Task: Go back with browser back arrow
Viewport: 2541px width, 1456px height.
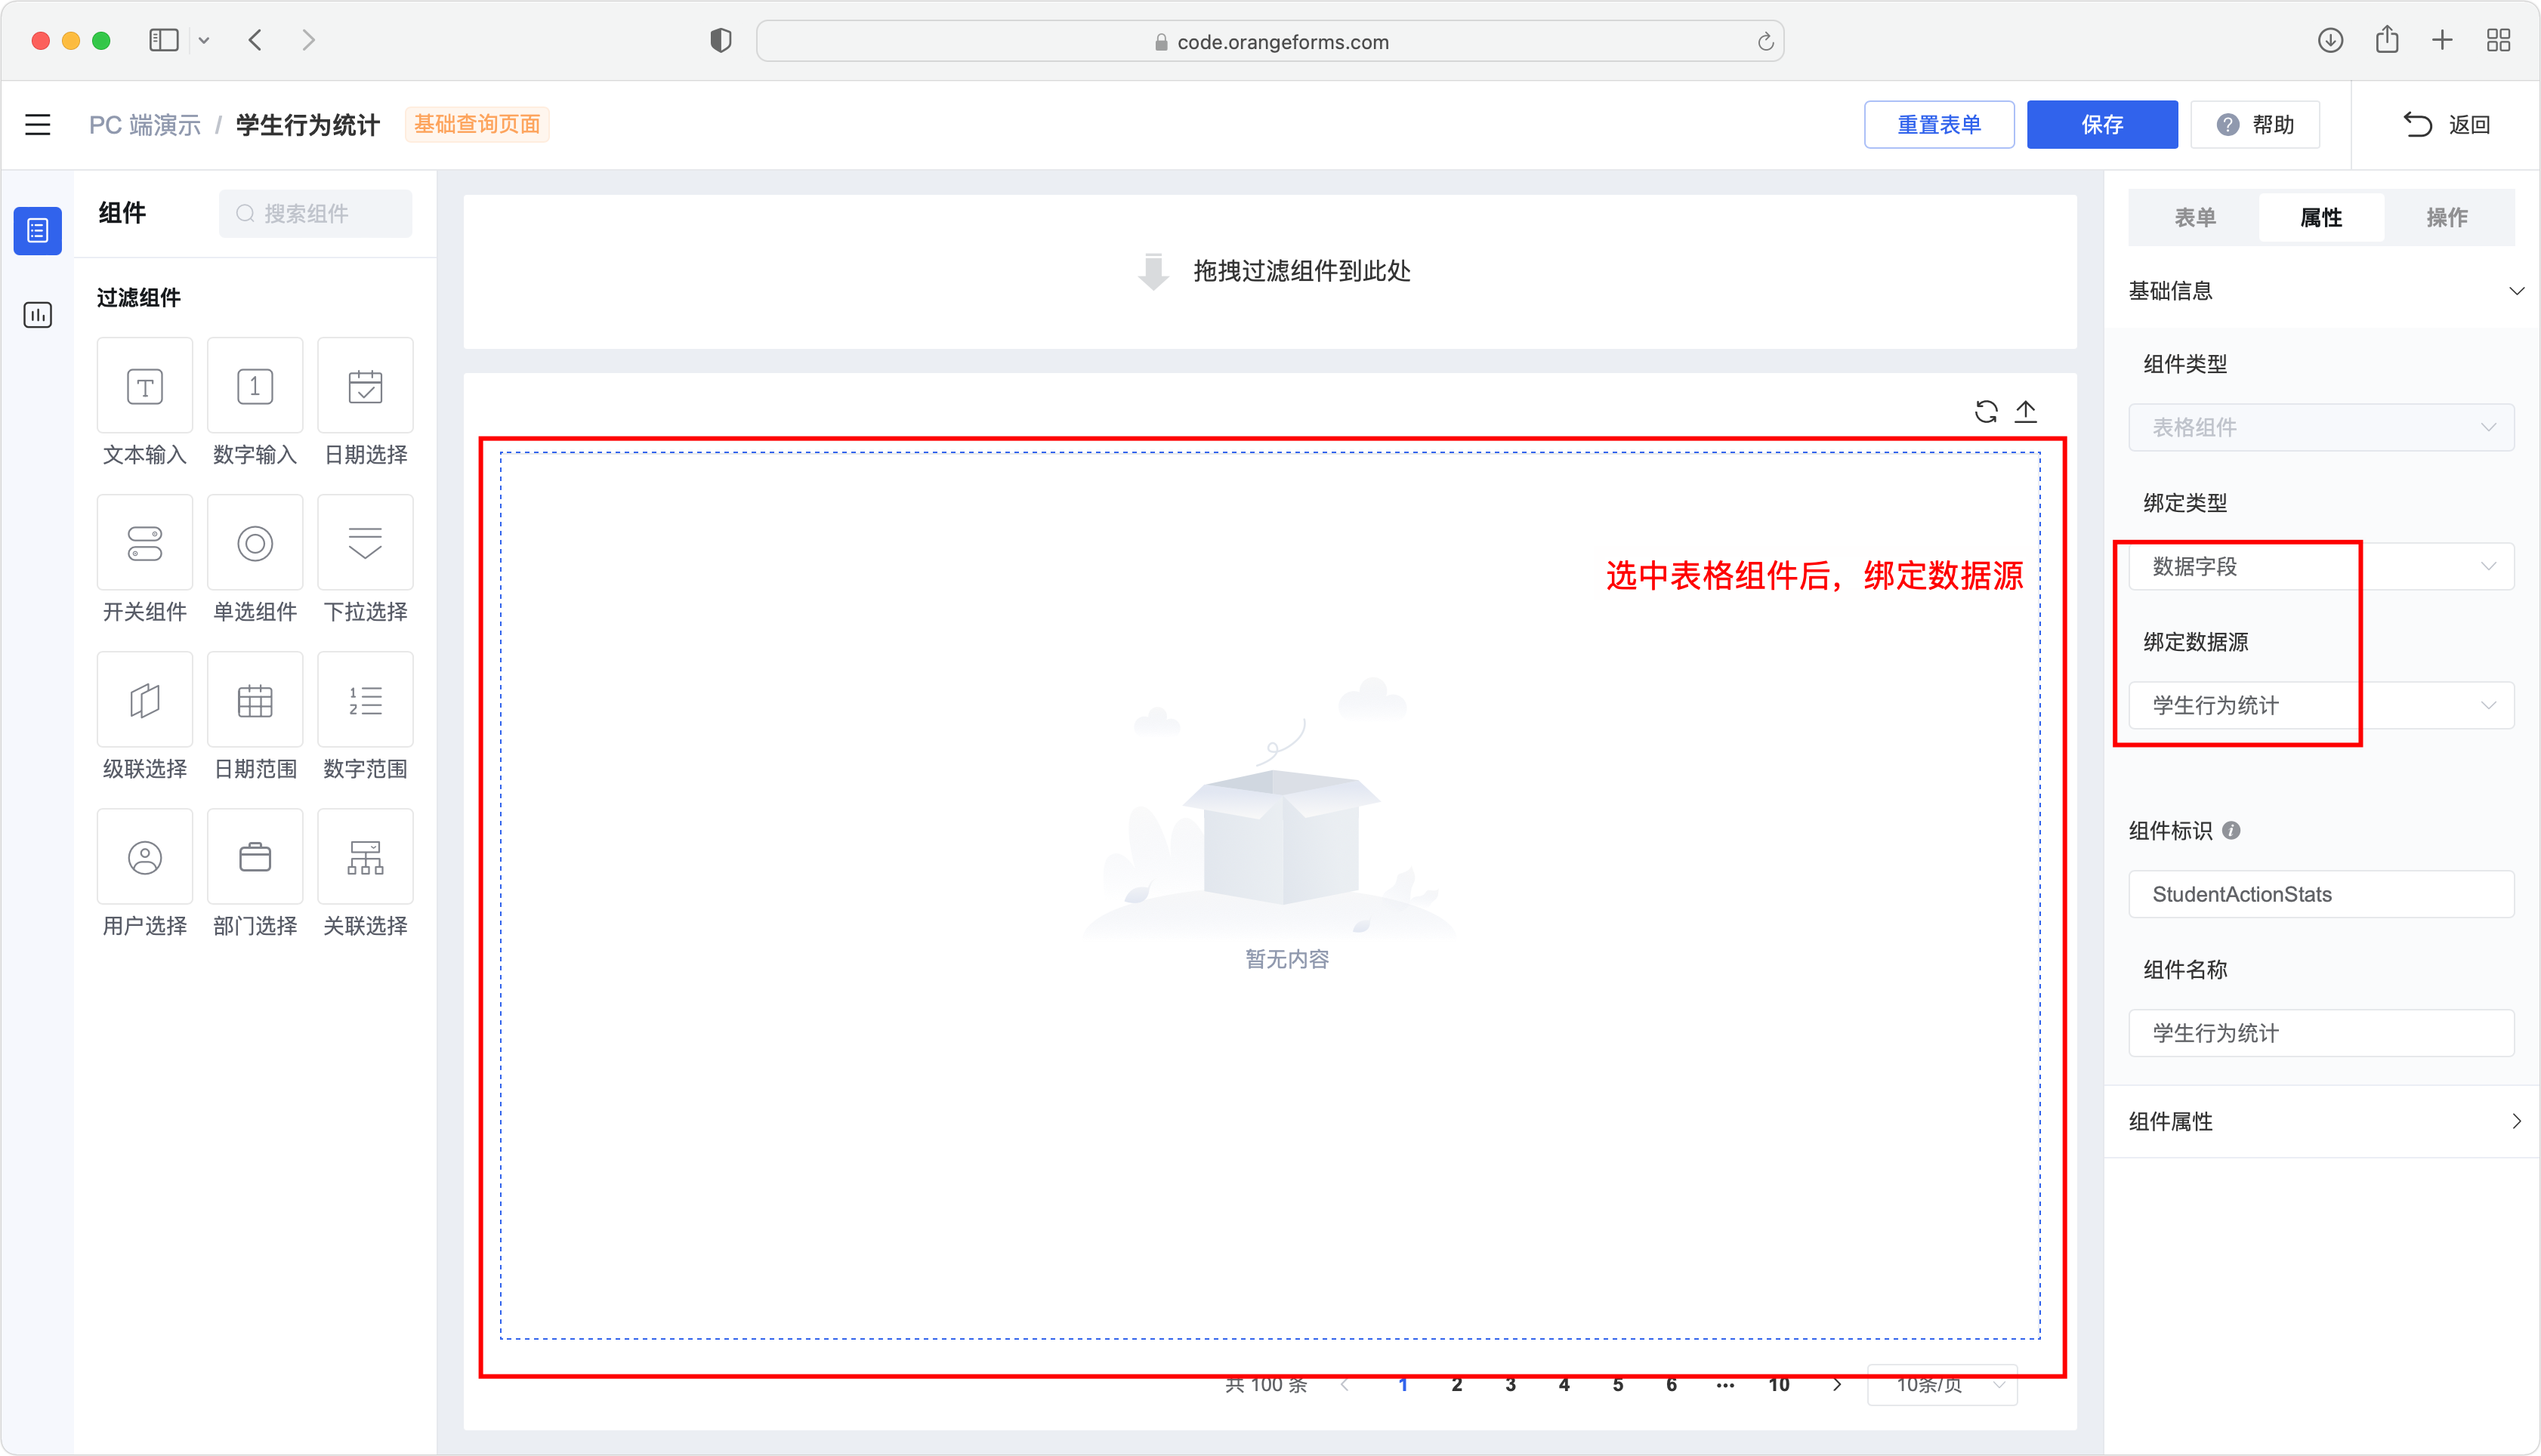Action: click(255, 41)
